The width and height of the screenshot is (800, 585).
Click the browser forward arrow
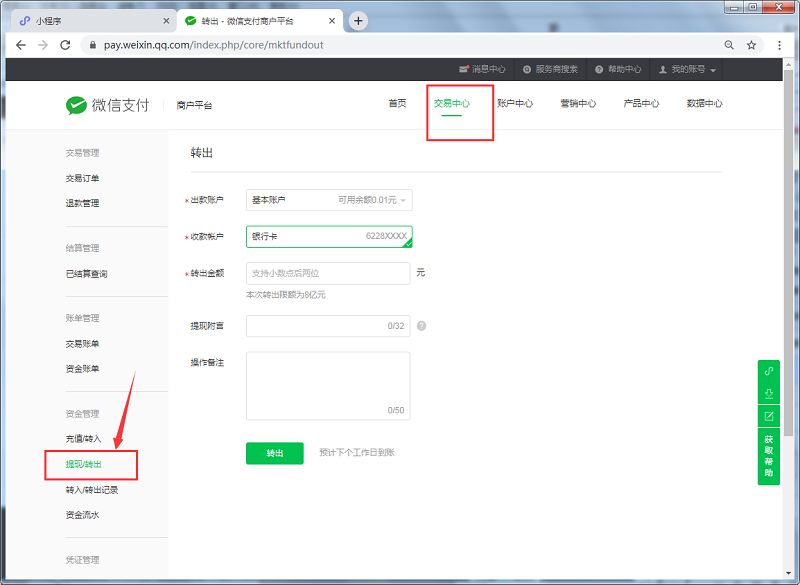(43, 45)
